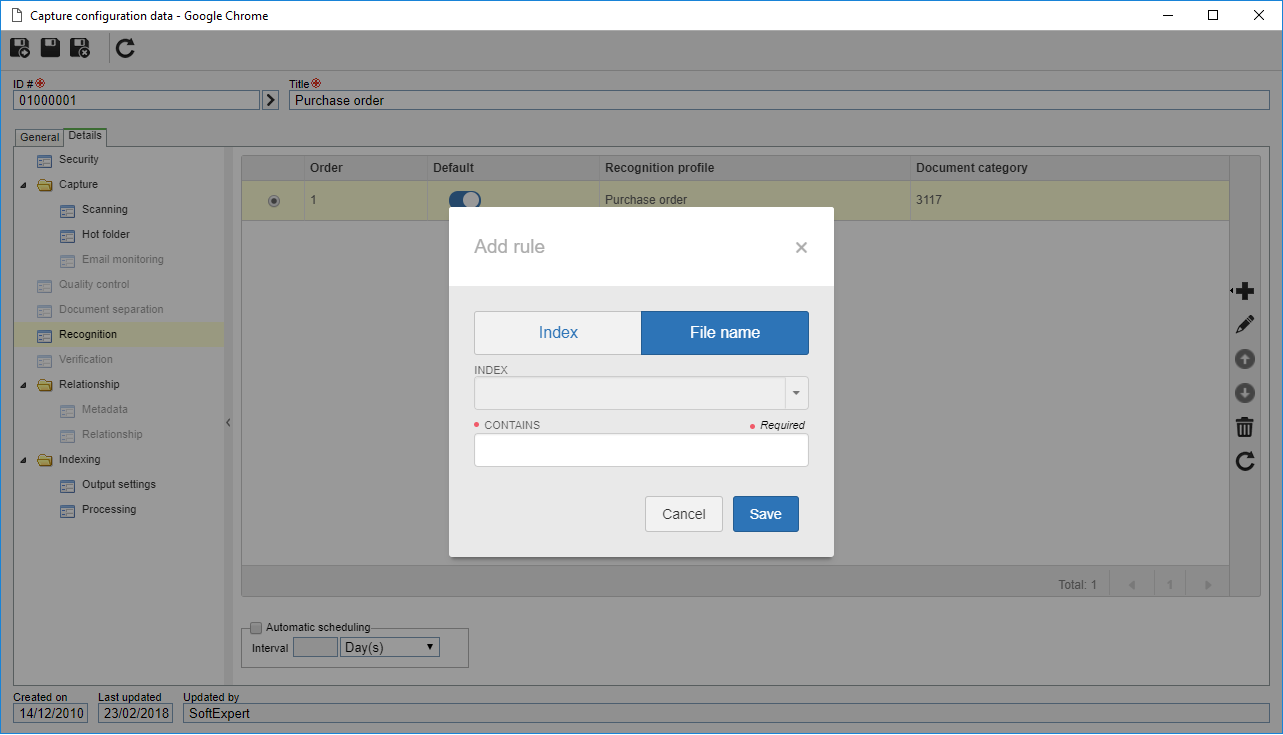
Task: Click the save and exit toolbar icon
Action: click(x=81, y=48)
